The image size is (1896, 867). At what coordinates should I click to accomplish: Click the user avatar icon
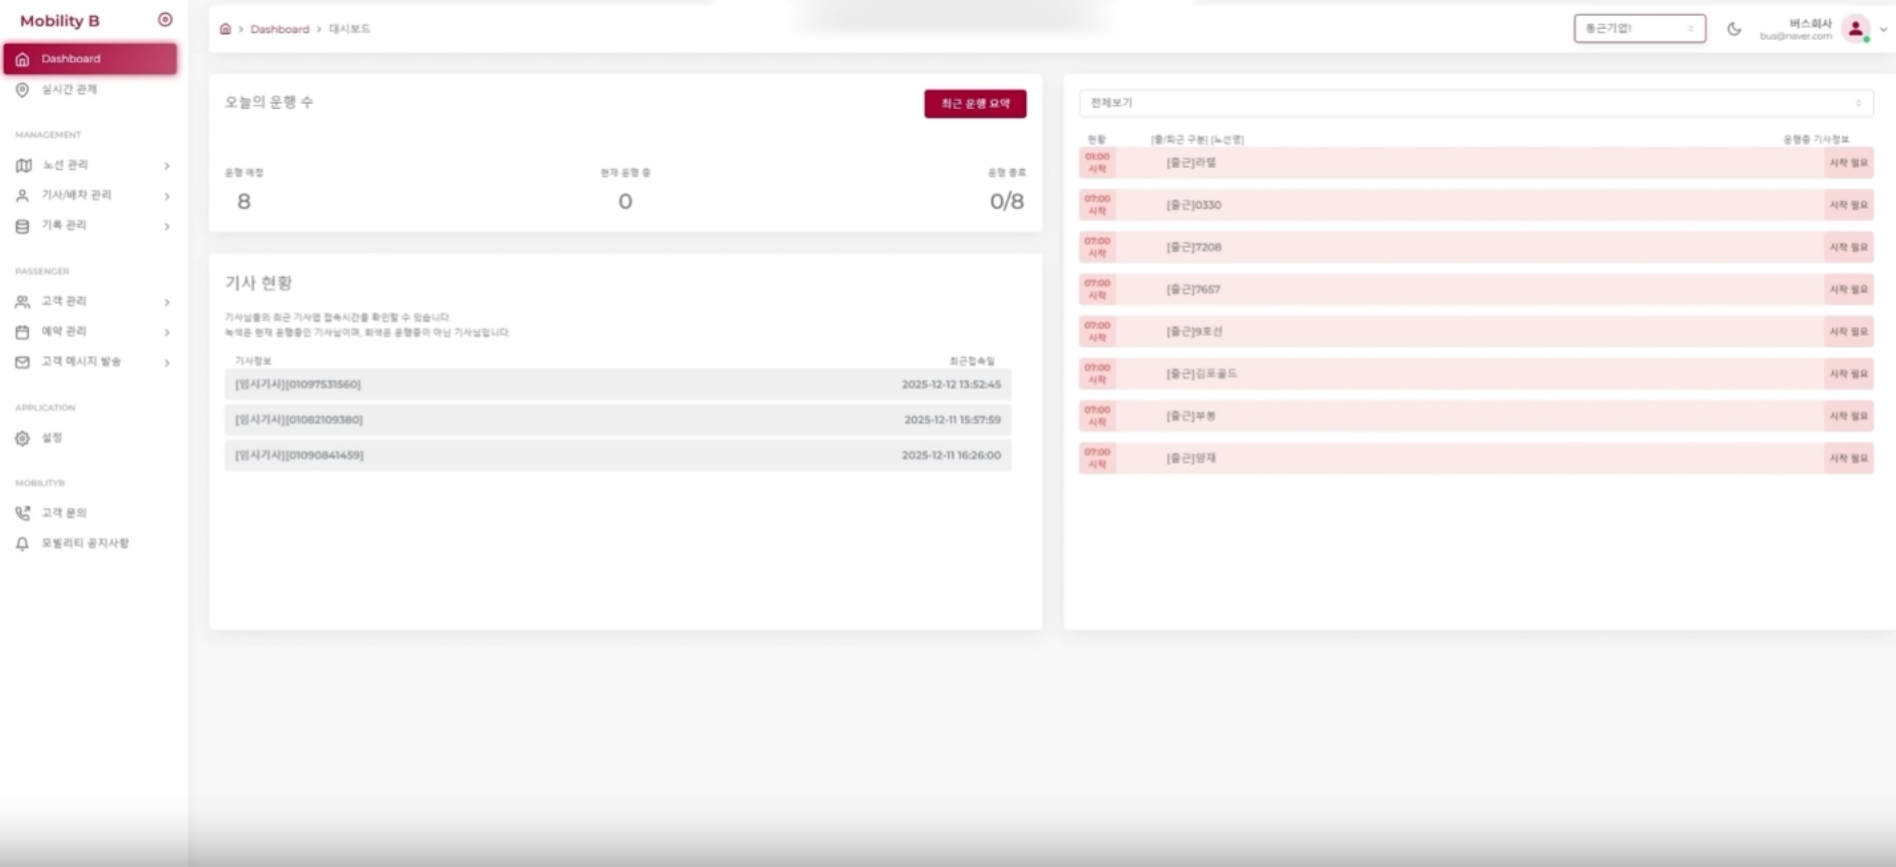click(1856, 29)
